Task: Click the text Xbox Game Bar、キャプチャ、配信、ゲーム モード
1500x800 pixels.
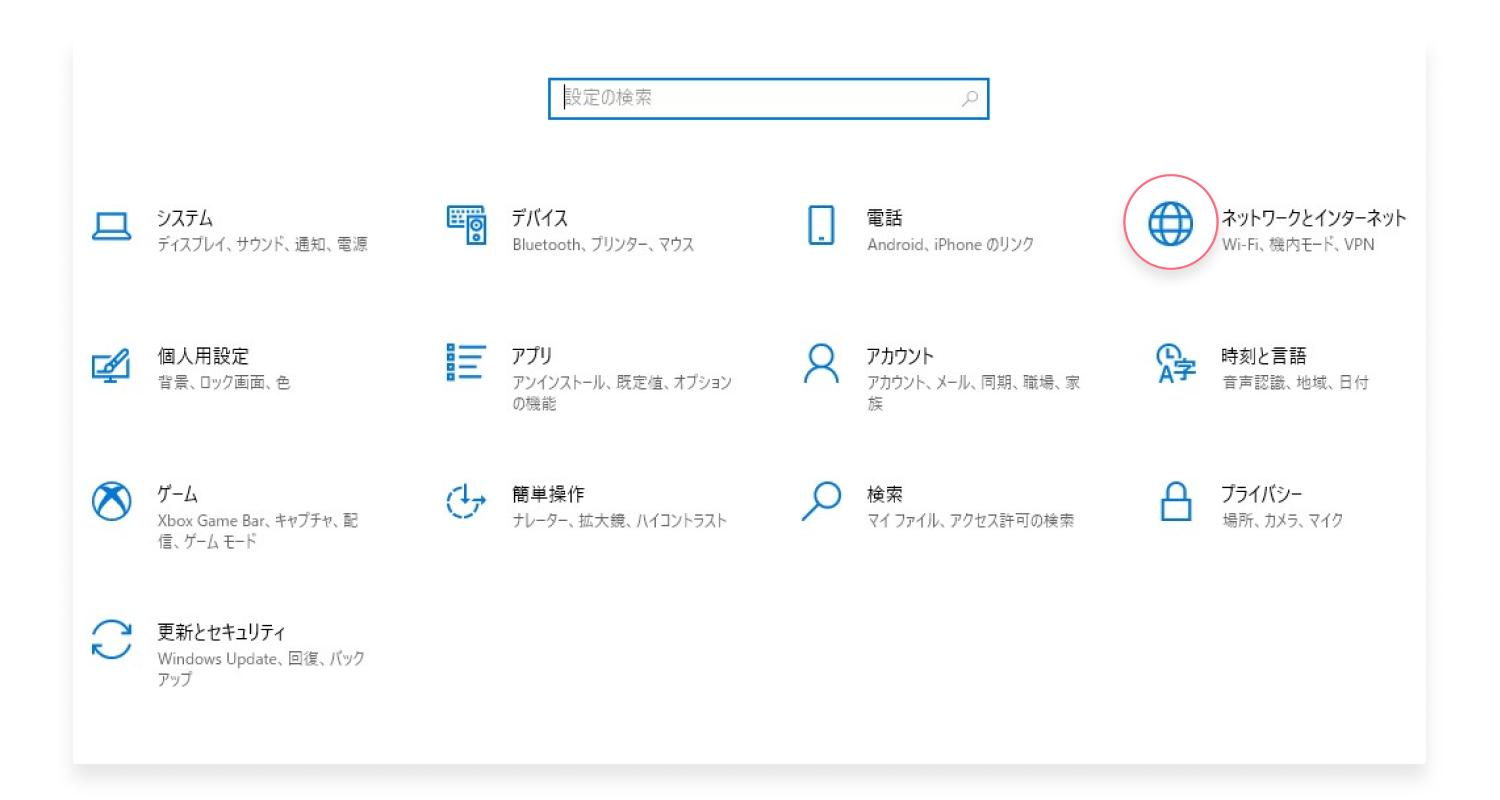Action: pyautogui.click(x=258, y=531)
